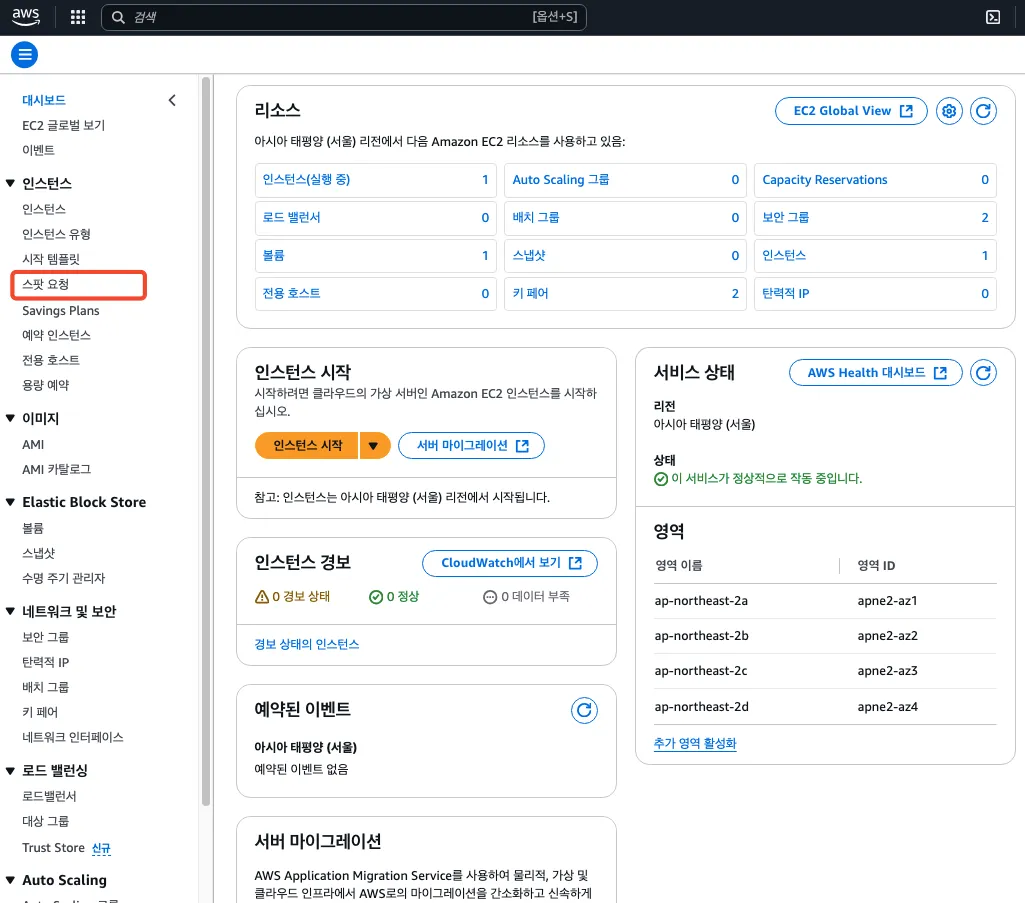
Task: Click the service operating normally status text
Action: coord(766,479)
